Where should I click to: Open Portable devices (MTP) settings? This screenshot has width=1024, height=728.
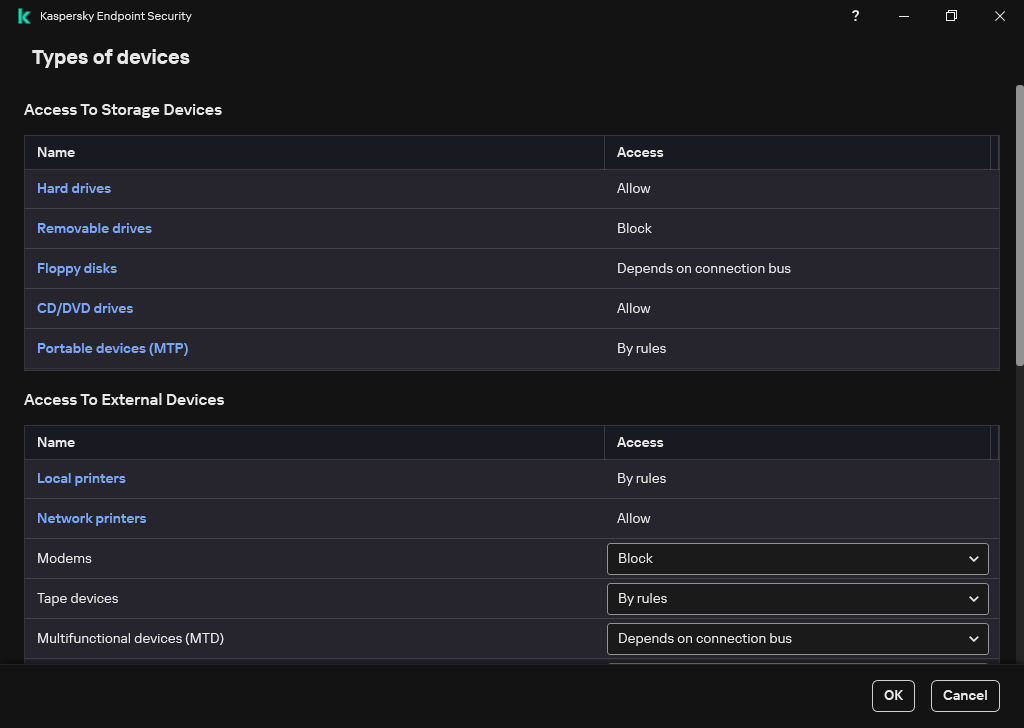coord(112,348)
